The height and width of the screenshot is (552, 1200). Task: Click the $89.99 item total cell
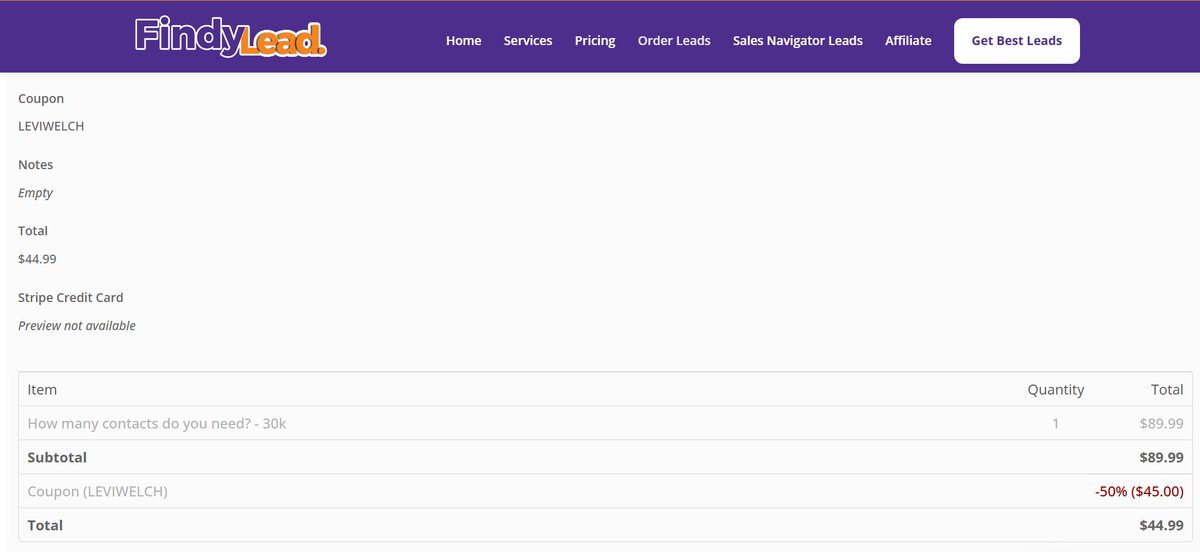point(1162,424)
